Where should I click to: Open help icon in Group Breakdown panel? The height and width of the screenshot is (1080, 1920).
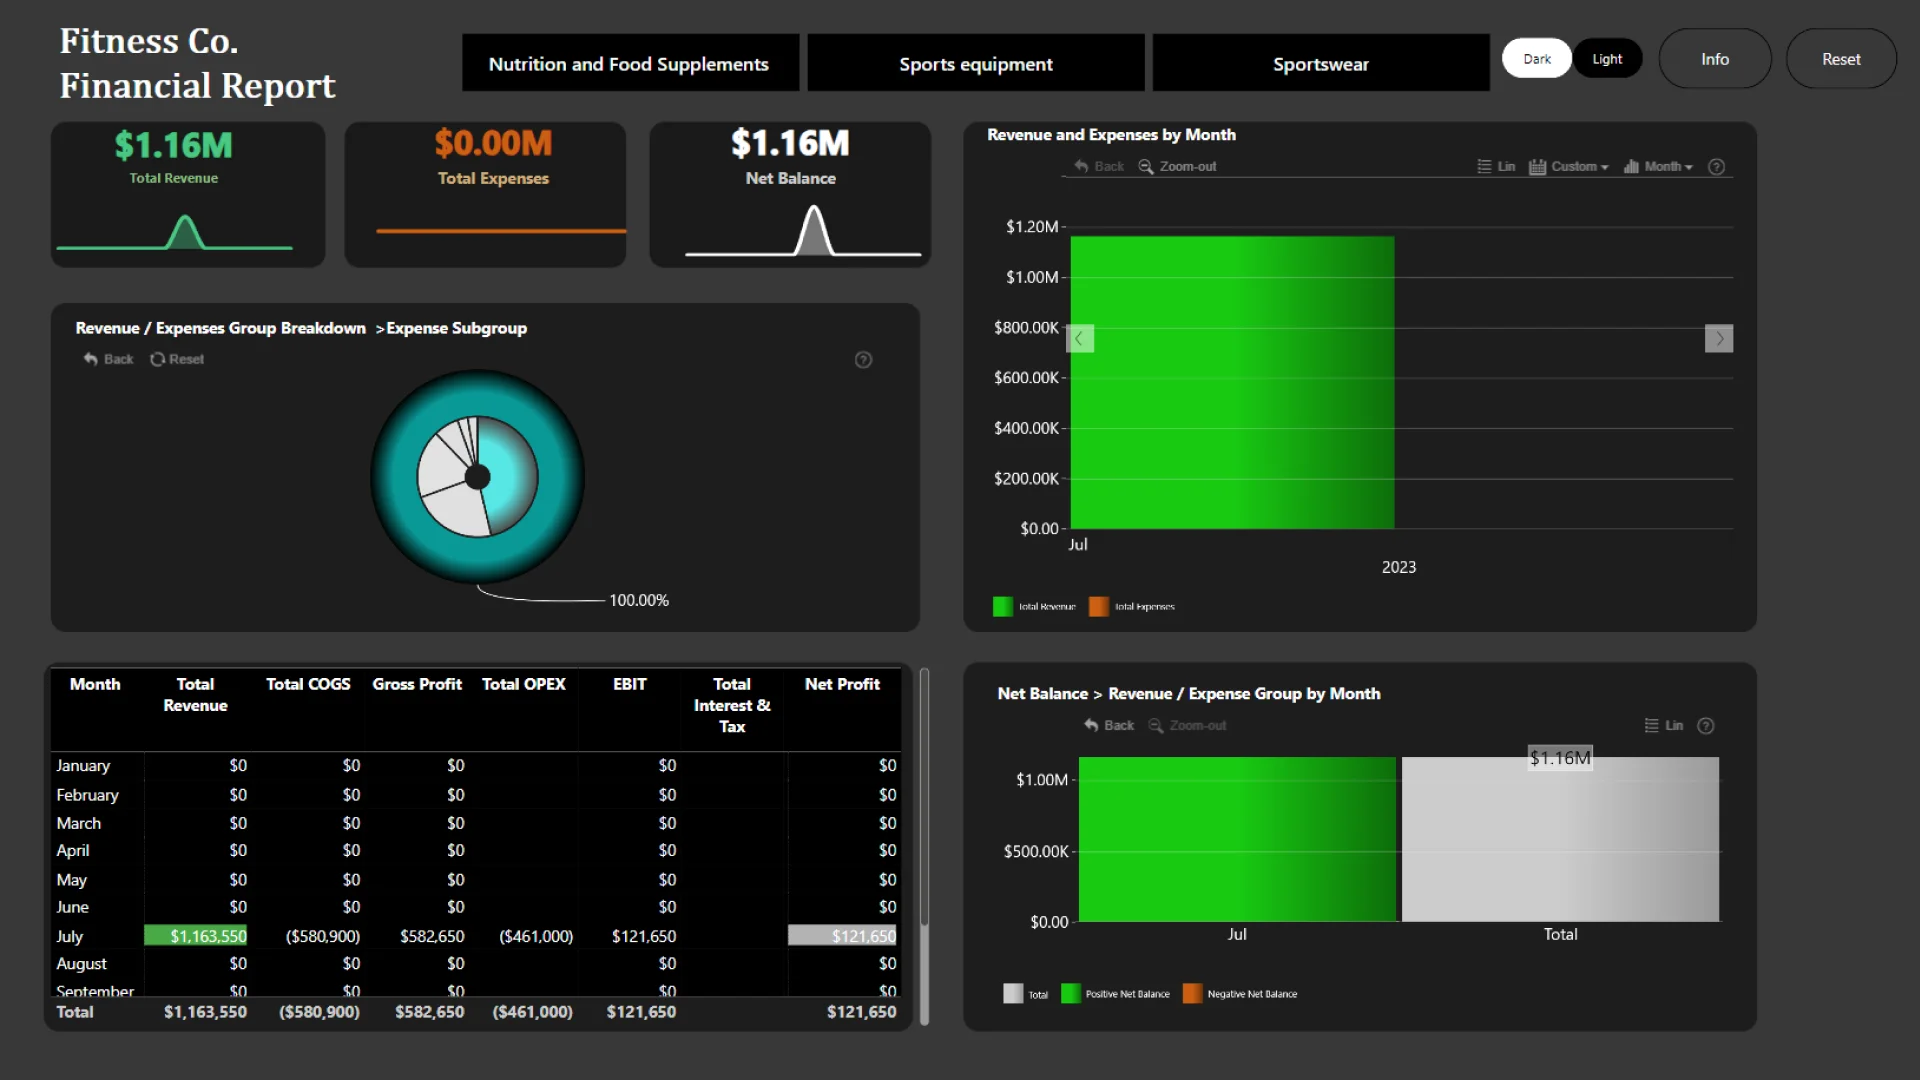(863, 359)
